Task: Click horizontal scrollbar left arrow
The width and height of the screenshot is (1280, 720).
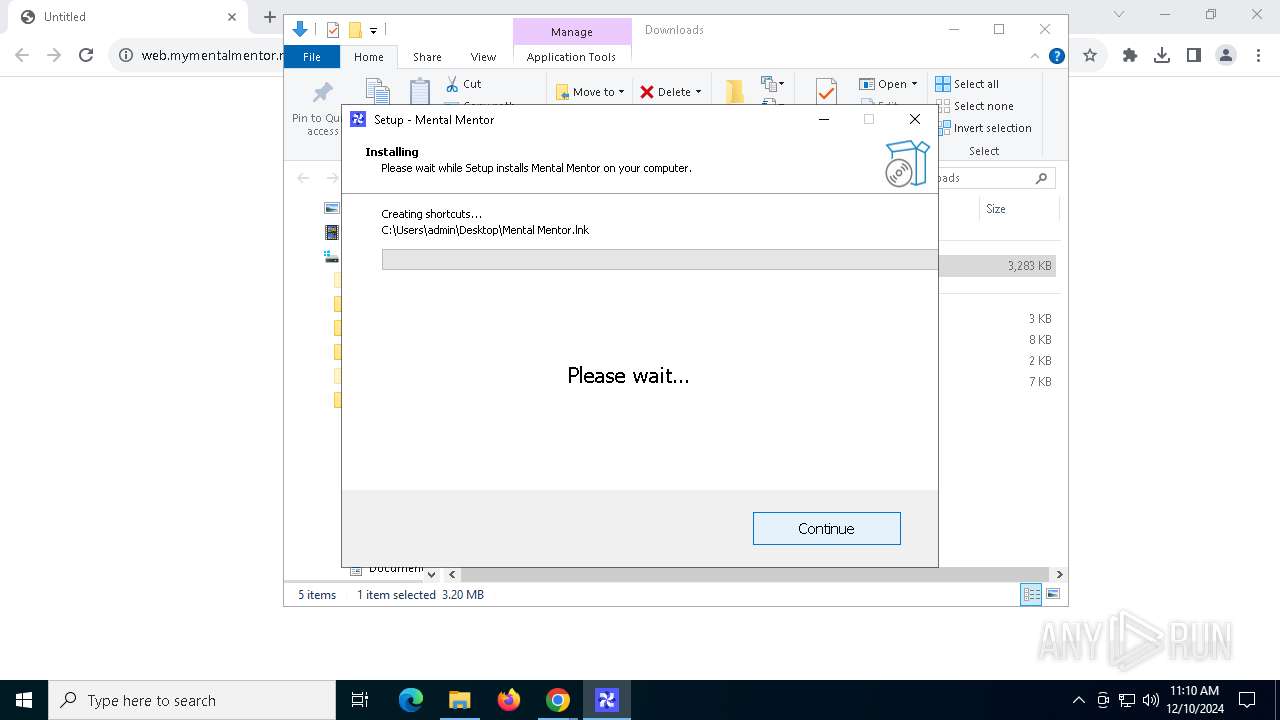Action: pos(452,574)
